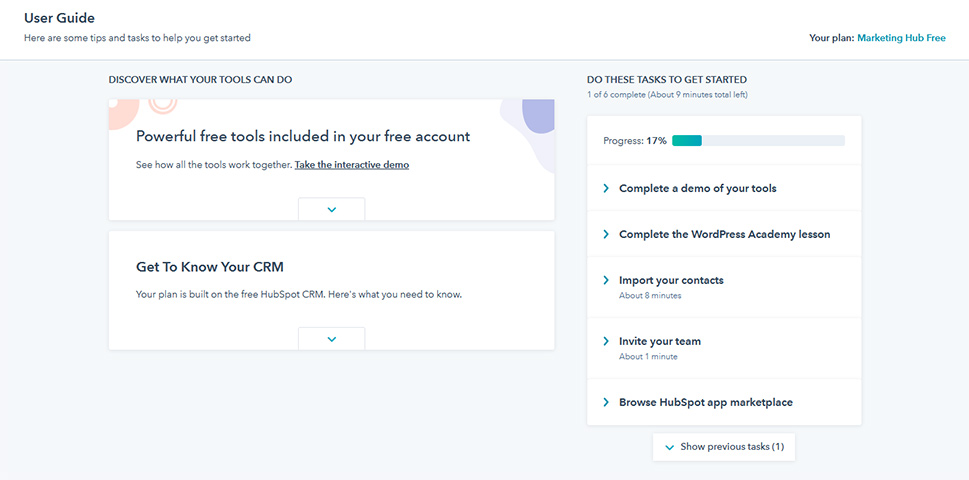969x480 pixels.
Task: Select Complete the WordPress Academy lesson task
Action: click(x=724, y=234)
